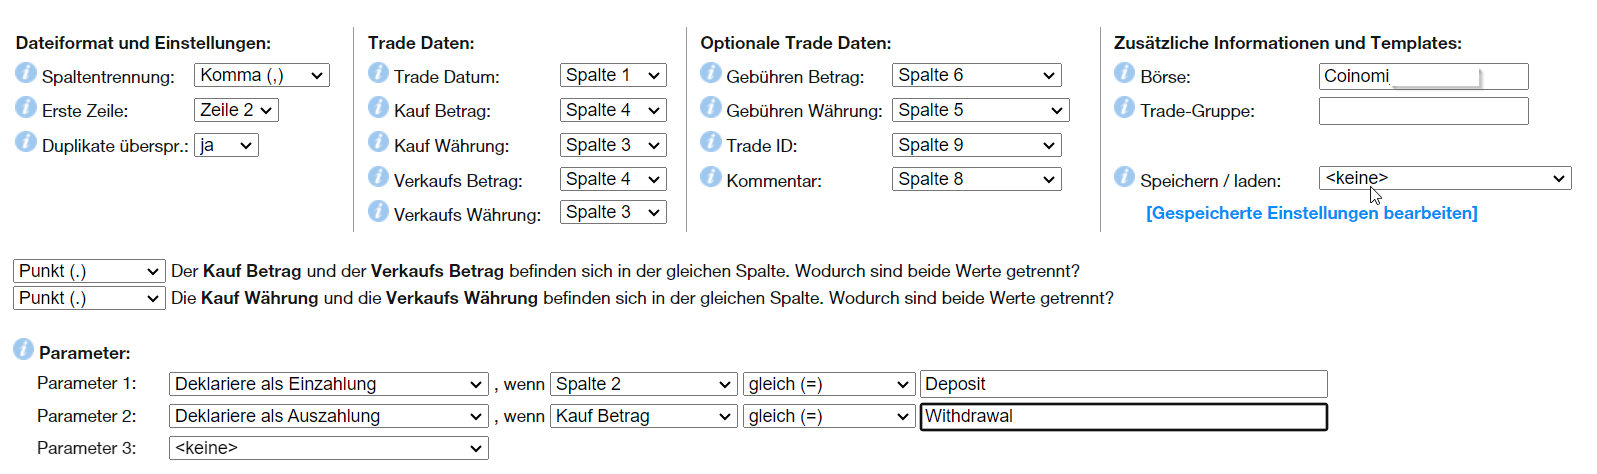Open Parameter 1 action dropdown

(328, 384)
